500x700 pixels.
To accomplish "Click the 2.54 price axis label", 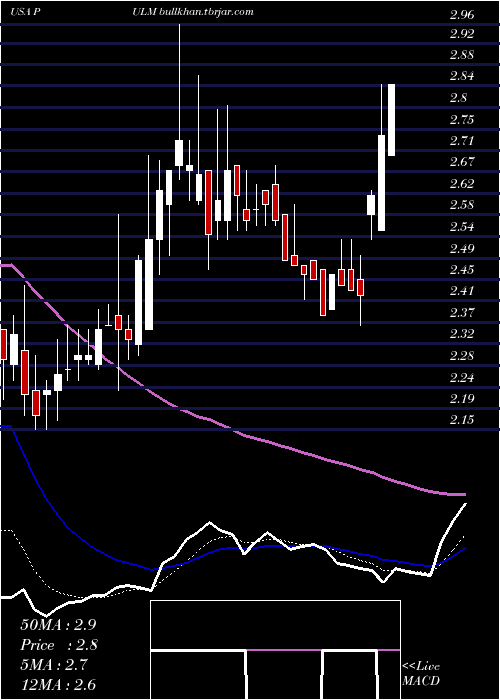I will [462, 226].
